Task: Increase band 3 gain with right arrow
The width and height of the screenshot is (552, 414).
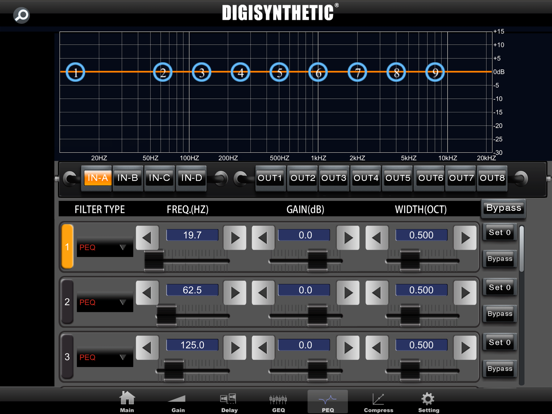Action: (348, 348)
